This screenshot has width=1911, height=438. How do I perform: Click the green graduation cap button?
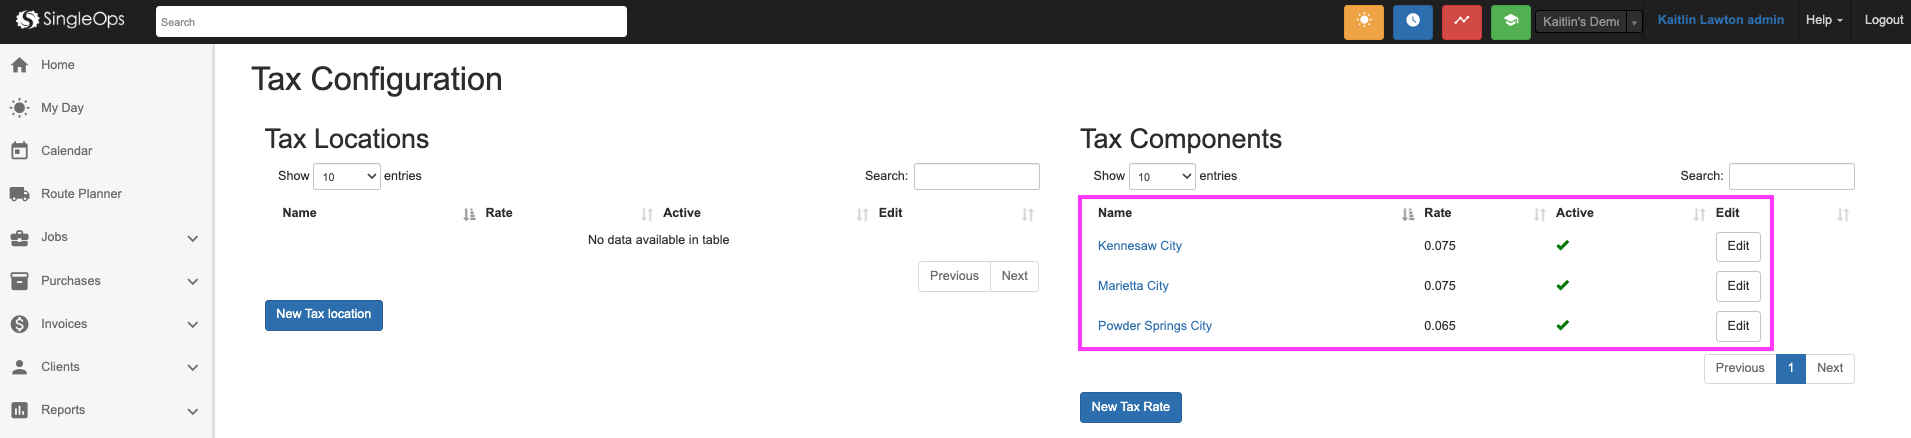tap(1510, 21)
